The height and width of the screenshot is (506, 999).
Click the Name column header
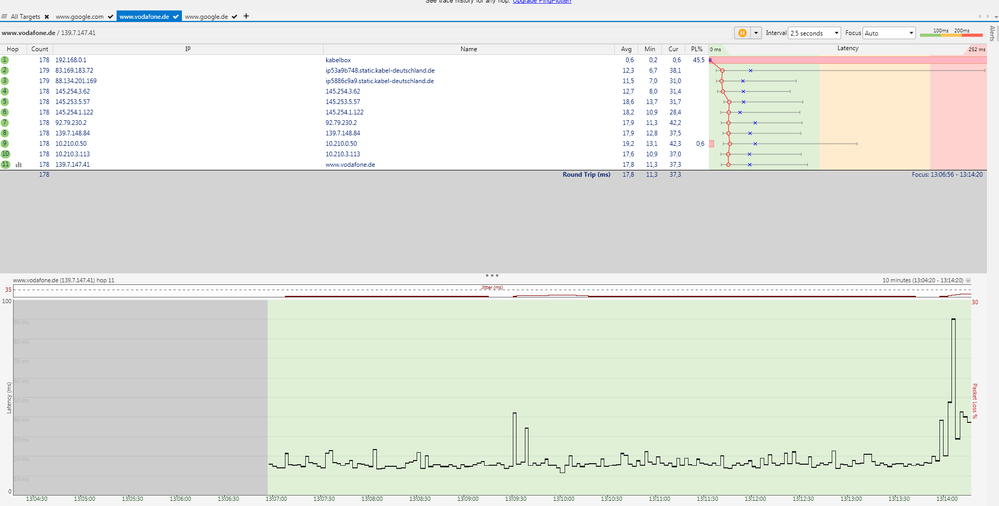point(469,49)
